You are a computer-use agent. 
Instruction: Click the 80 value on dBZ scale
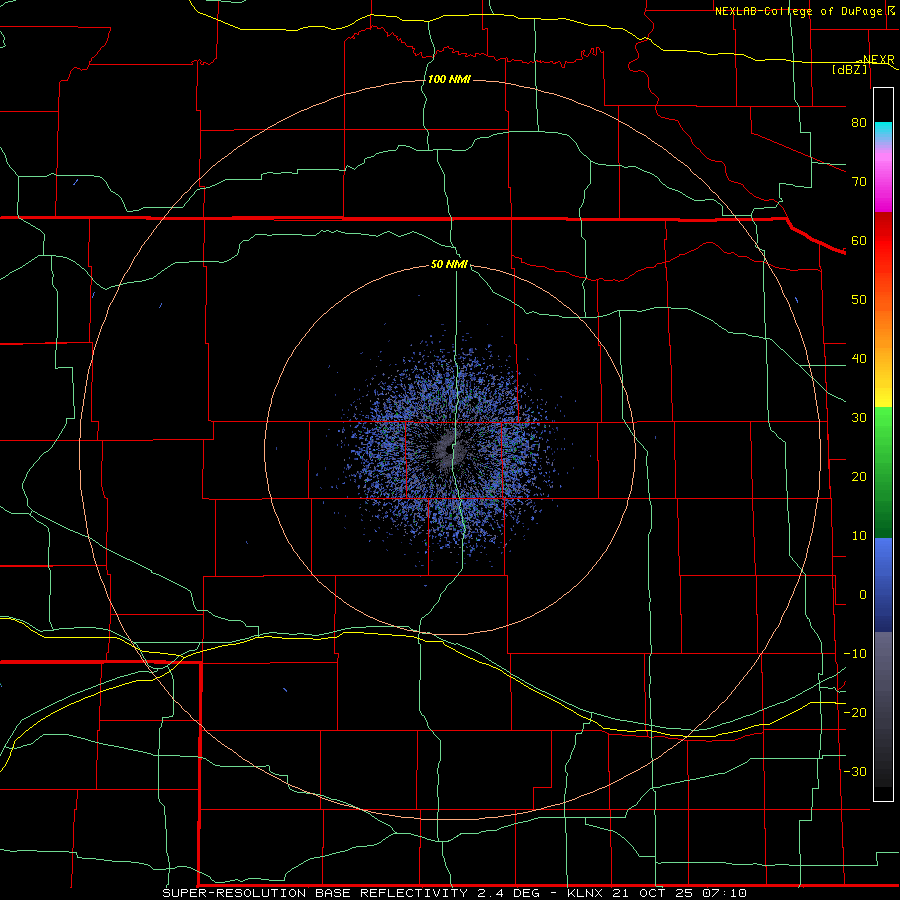859,122
